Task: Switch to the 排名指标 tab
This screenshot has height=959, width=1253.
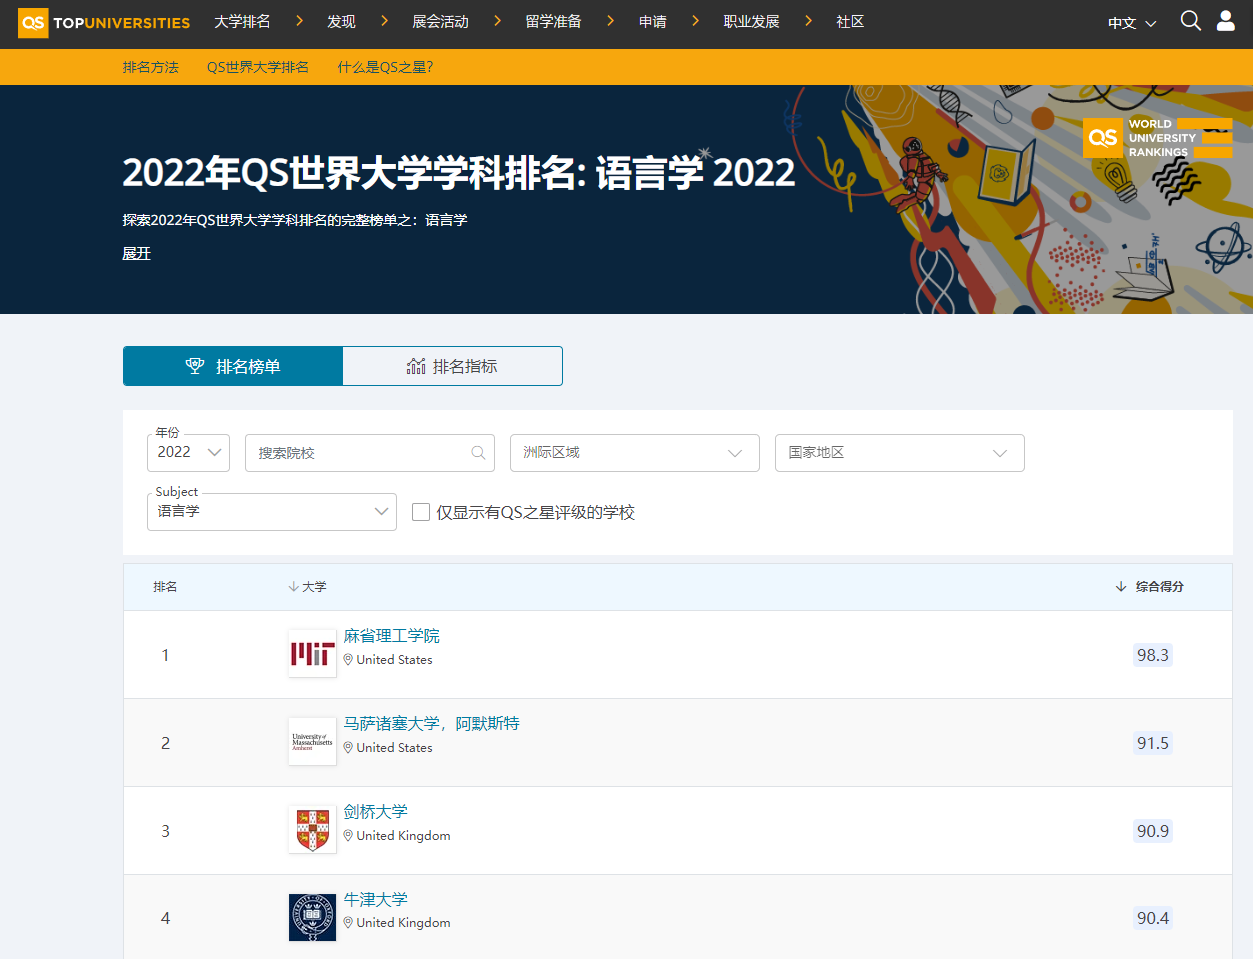Action: 452,366
